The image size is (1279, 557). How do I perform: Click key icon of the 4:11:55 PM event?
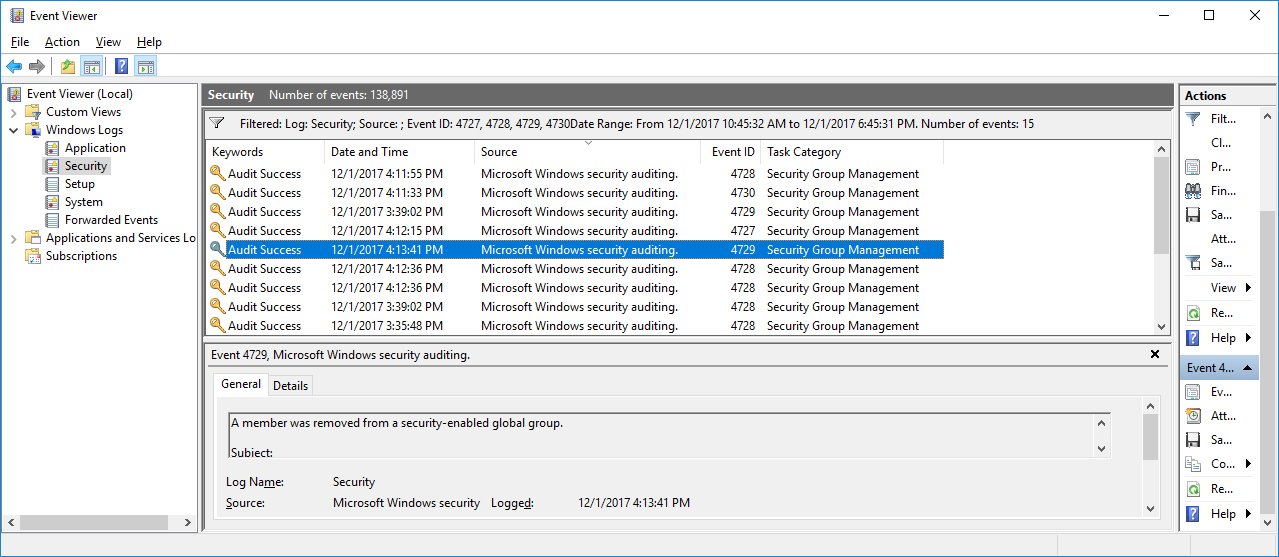coord(217,174)
